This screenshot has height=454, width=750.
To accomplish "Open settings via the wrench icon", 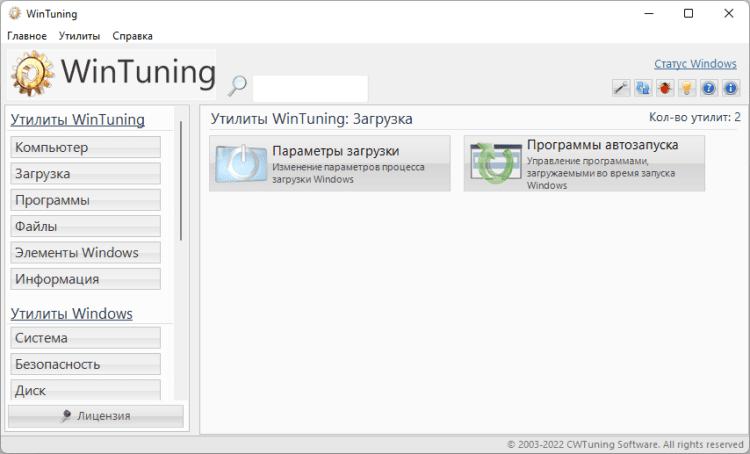I will point(621,88).
